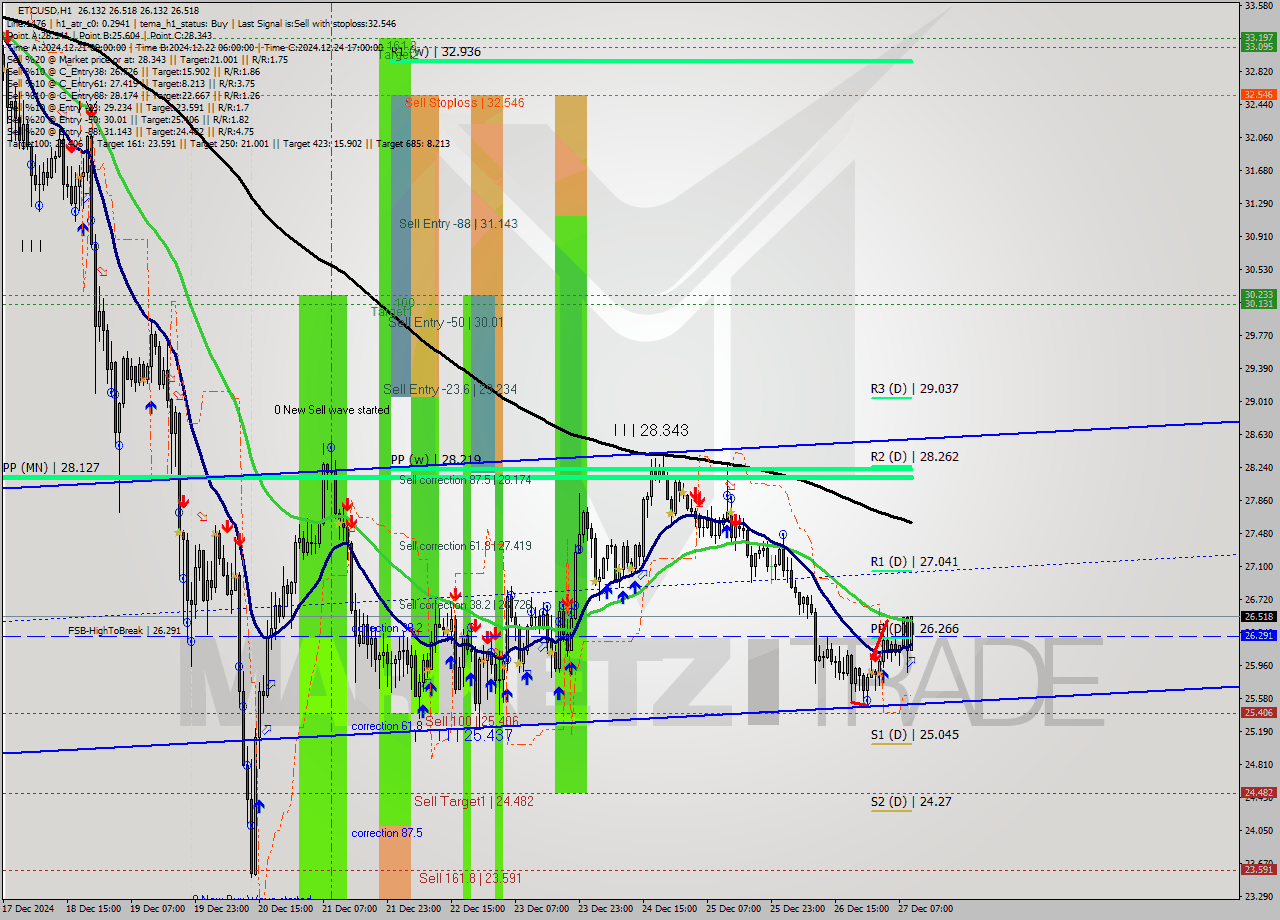Click the R1 (D) 27.041 pivot label
Viewport: 1280px width, 920px height.
coord(914,562)
